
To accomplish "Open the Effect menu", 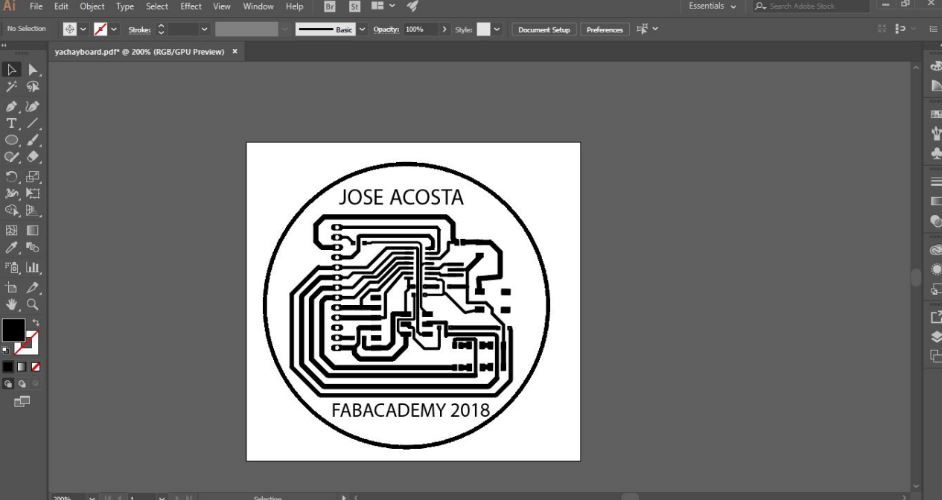I will 191,7.
